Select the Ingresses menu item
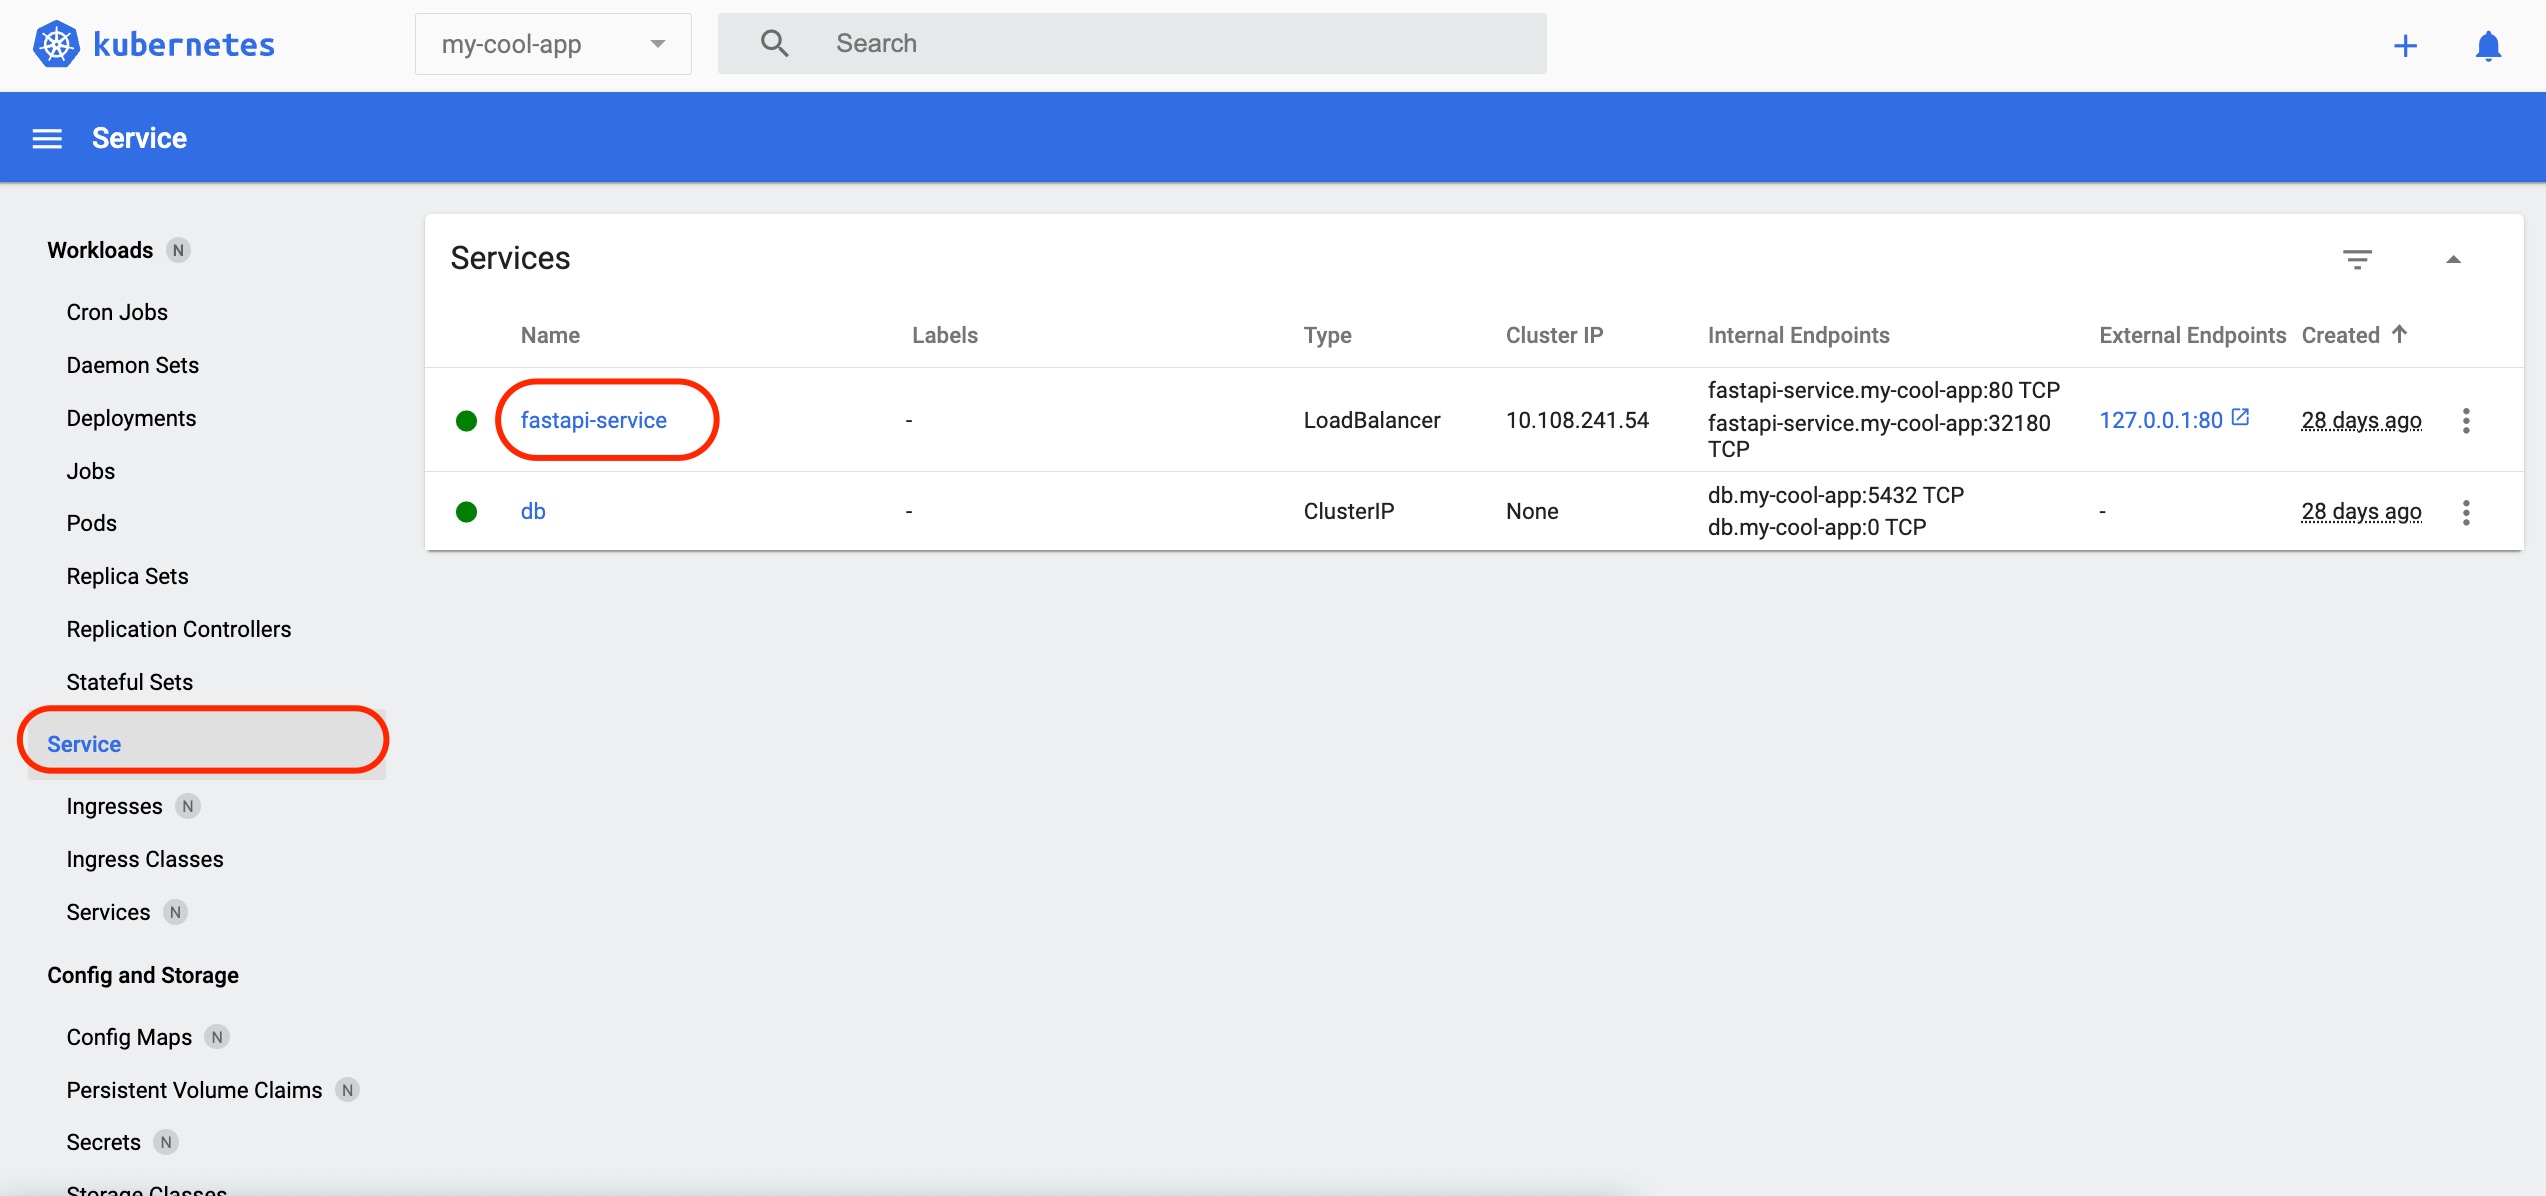2546x1196 pixels. [x=114, y=805]
